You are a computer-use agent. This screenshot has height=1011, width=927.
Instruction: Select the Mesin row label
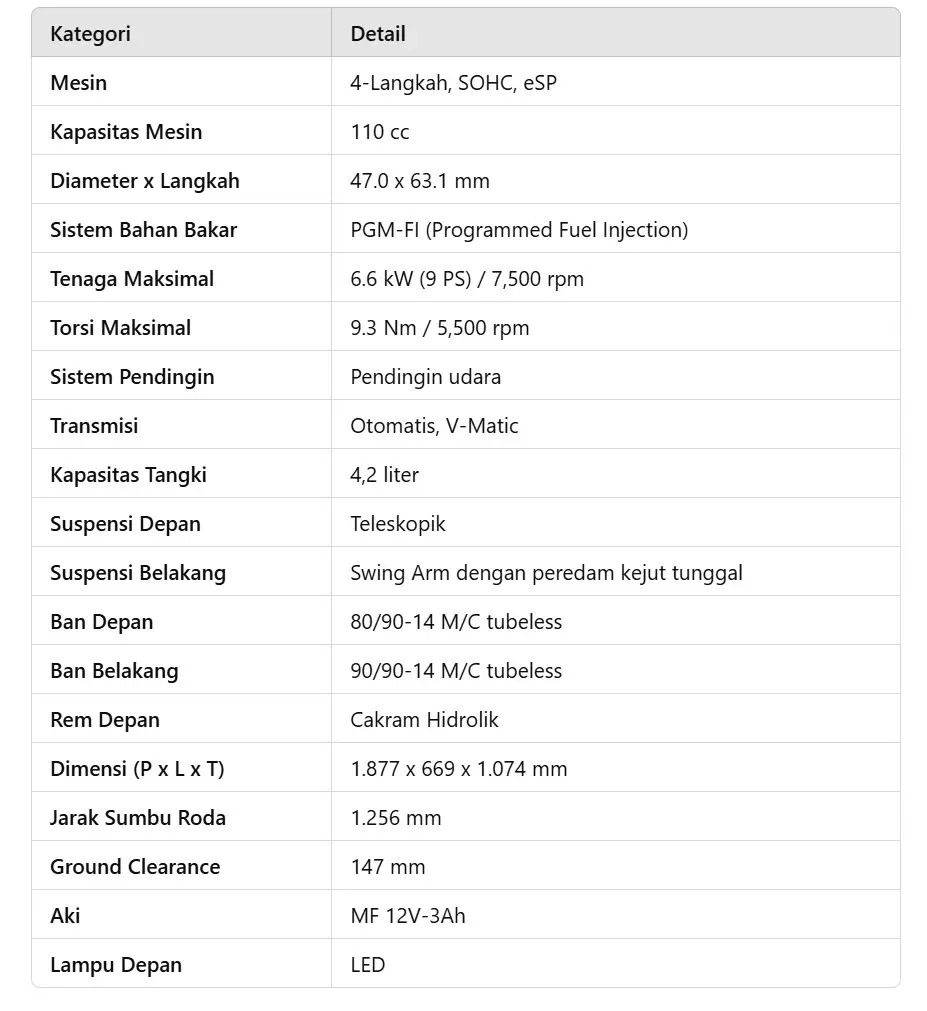[78, 83]
